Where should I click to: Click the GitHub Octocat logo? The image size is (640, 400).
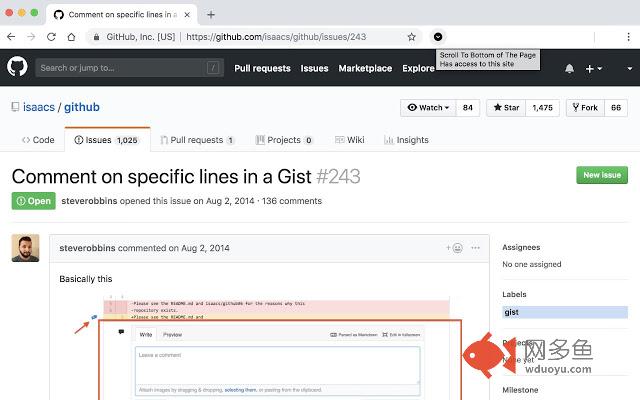pyautogui.click(x=17, y=67)
